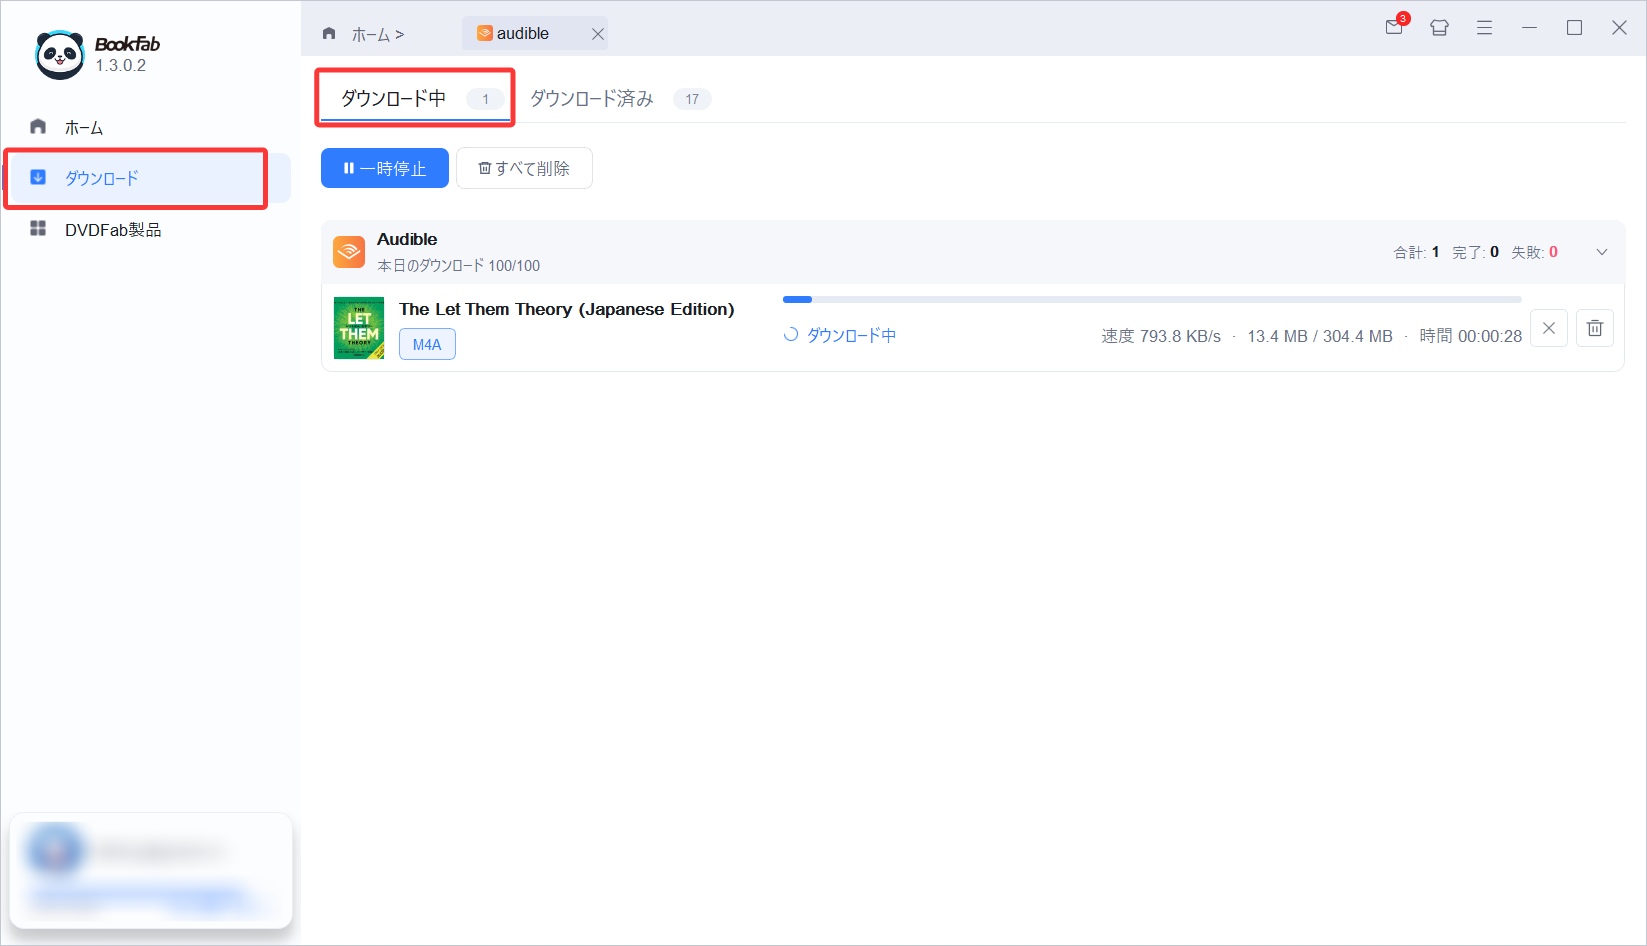This screenshot has height=946, width=1647.
Task: Click the 時間 00:00:28 text
Action: [x=1471, y=336]
